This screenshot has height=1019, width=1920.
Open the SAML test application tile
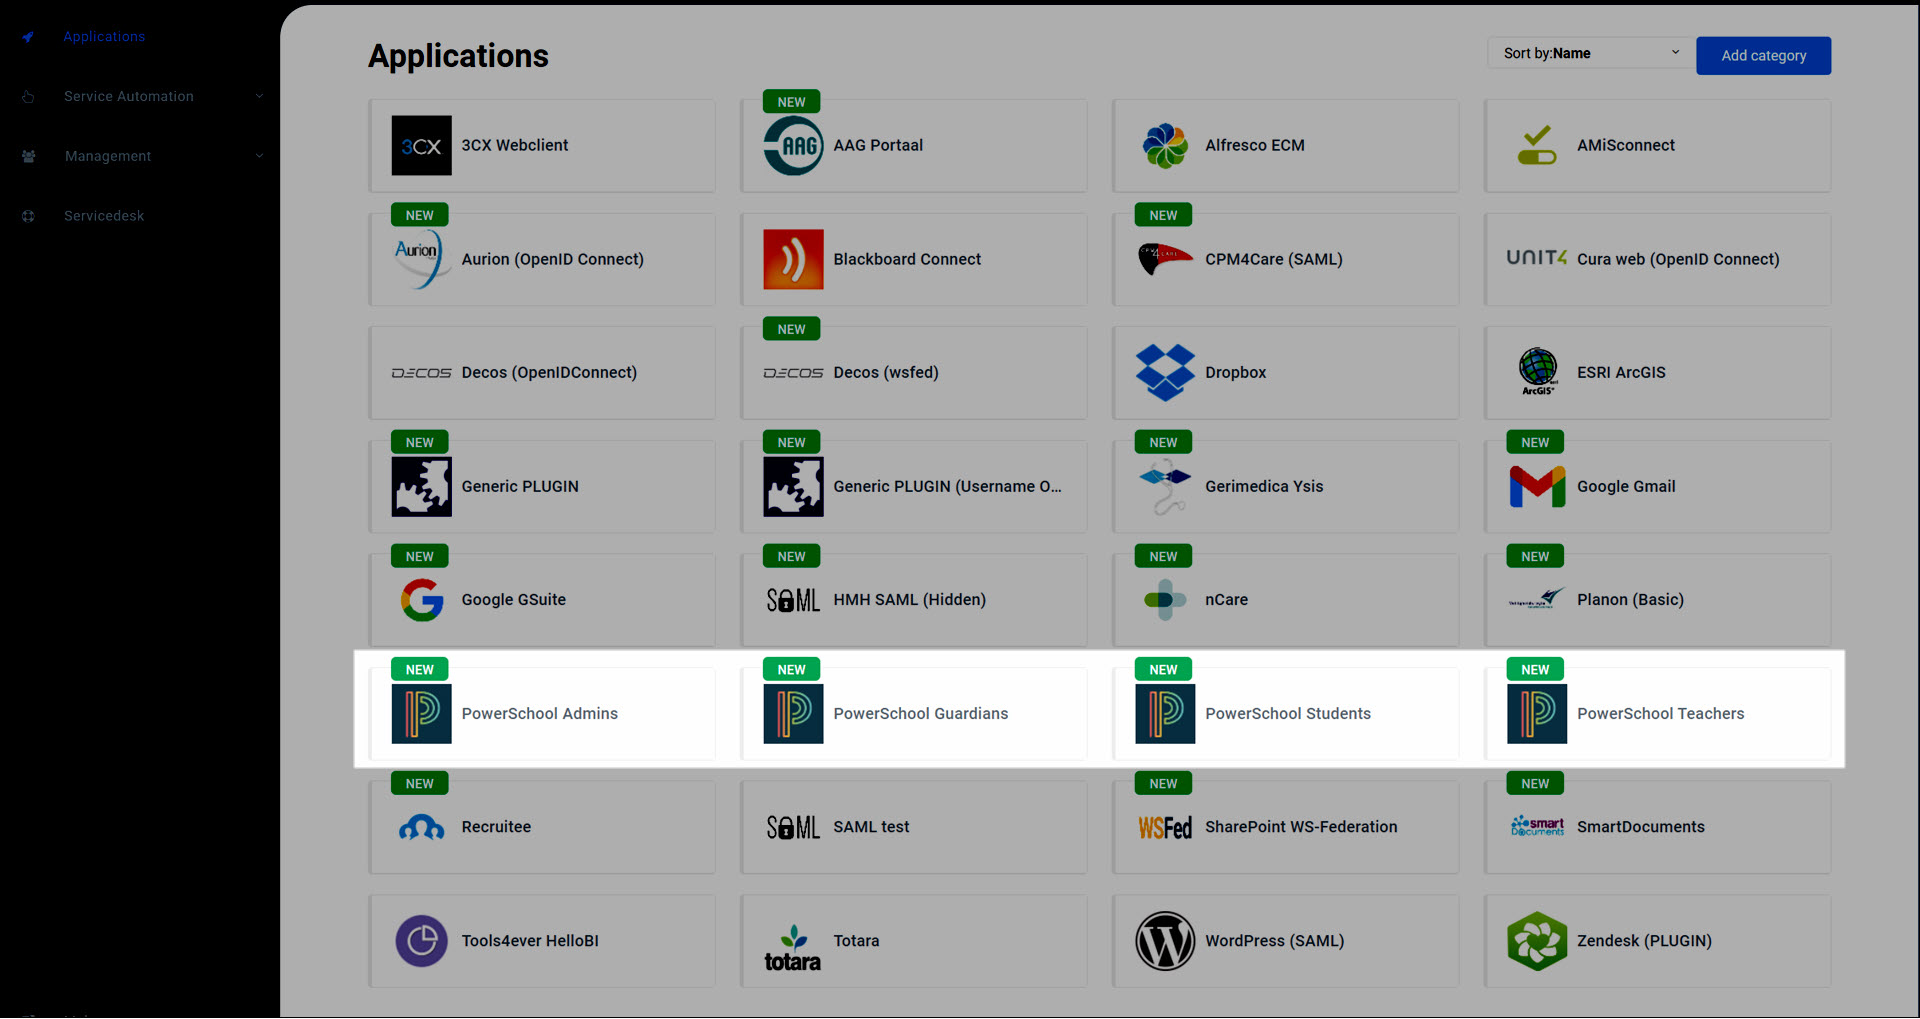pos(914,828)
